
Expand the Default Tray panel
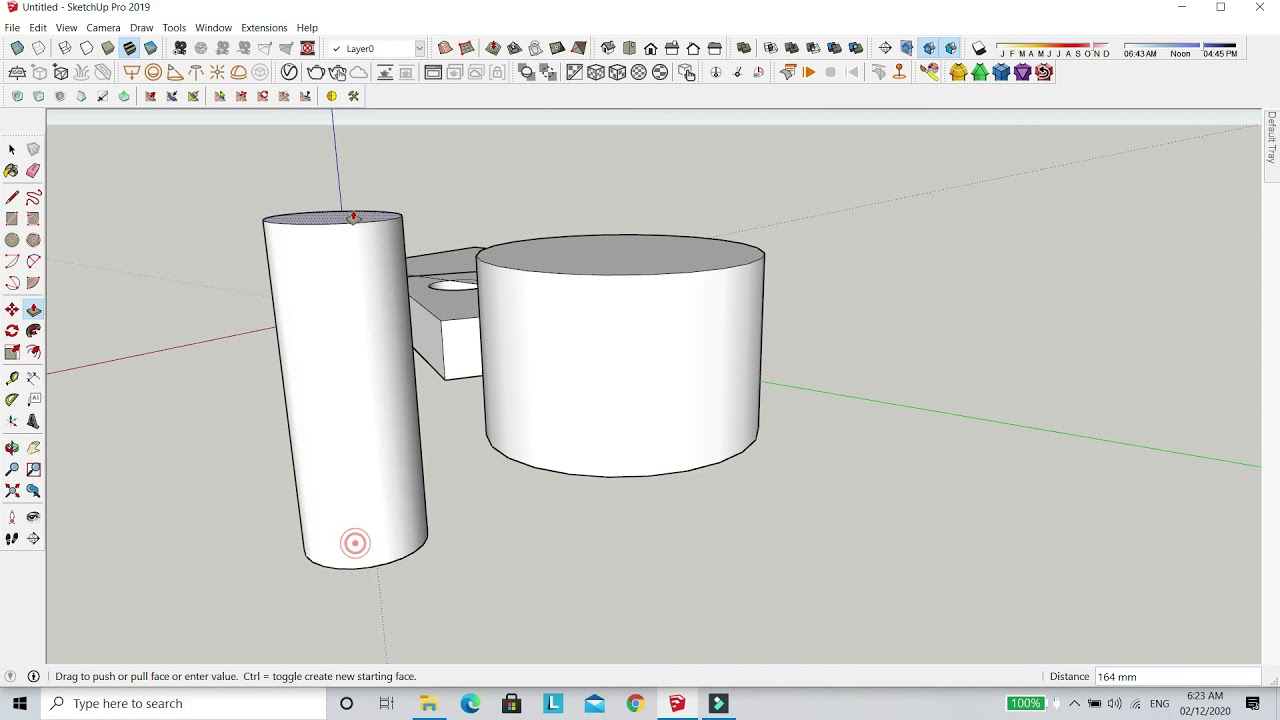point(1271,138)
